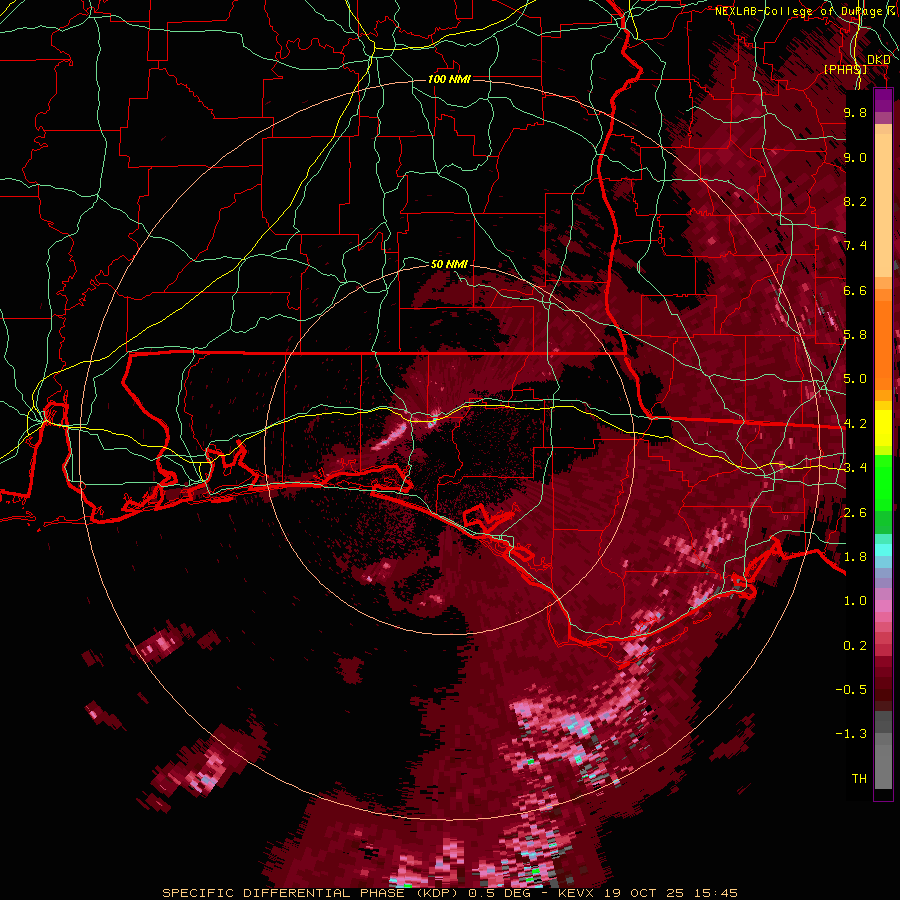Click the KEVX radar site identifier

point(577,893)
